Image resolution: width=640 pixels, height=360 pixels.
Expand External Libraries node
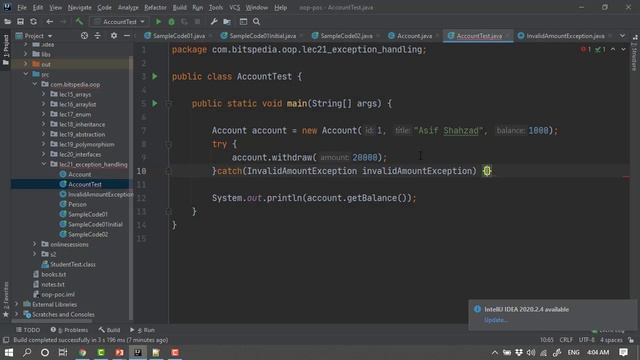point(17,304)
